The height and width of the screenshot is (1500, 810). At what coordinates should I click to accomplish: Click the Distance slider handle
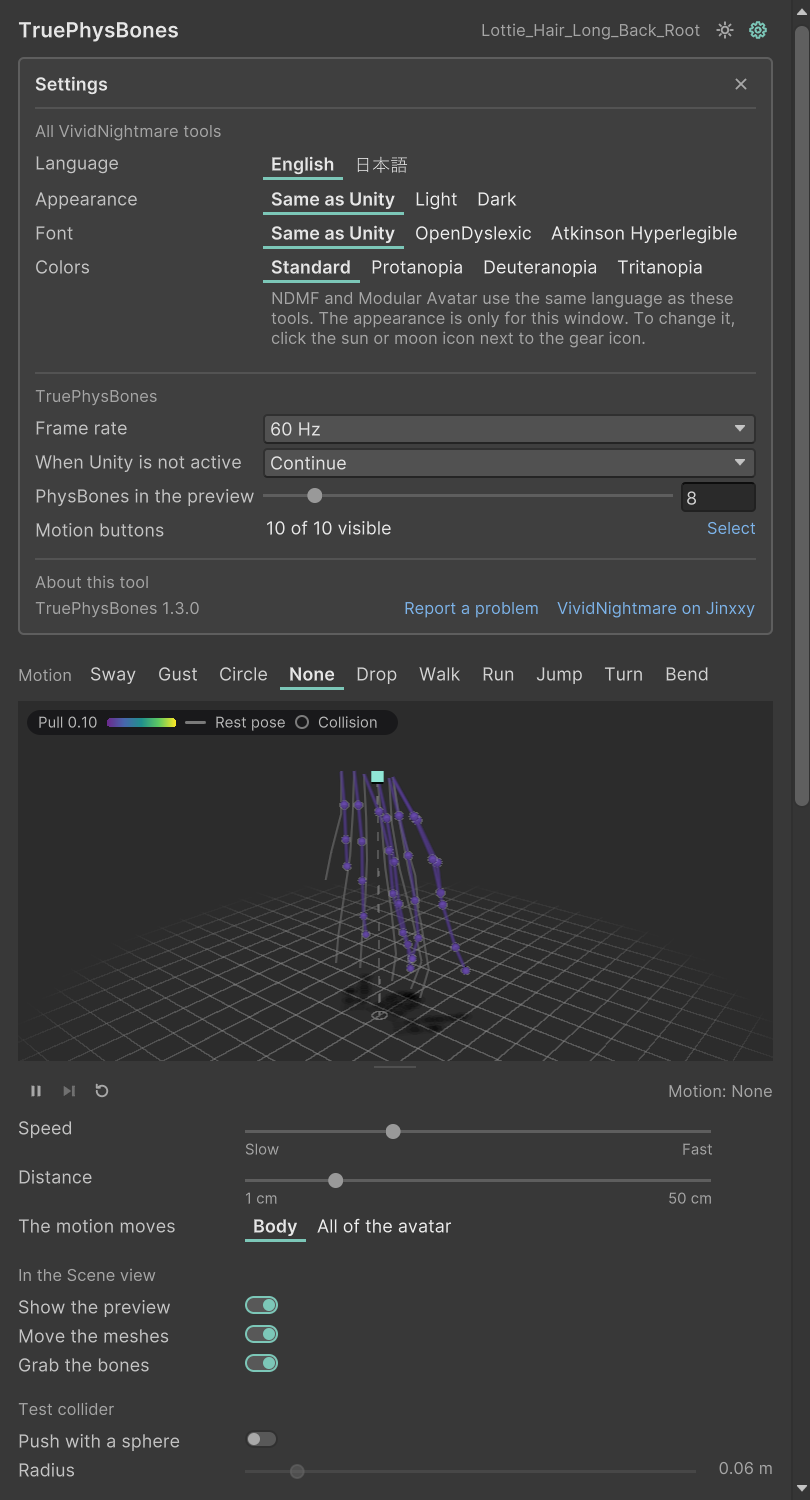pos(336,1180)
